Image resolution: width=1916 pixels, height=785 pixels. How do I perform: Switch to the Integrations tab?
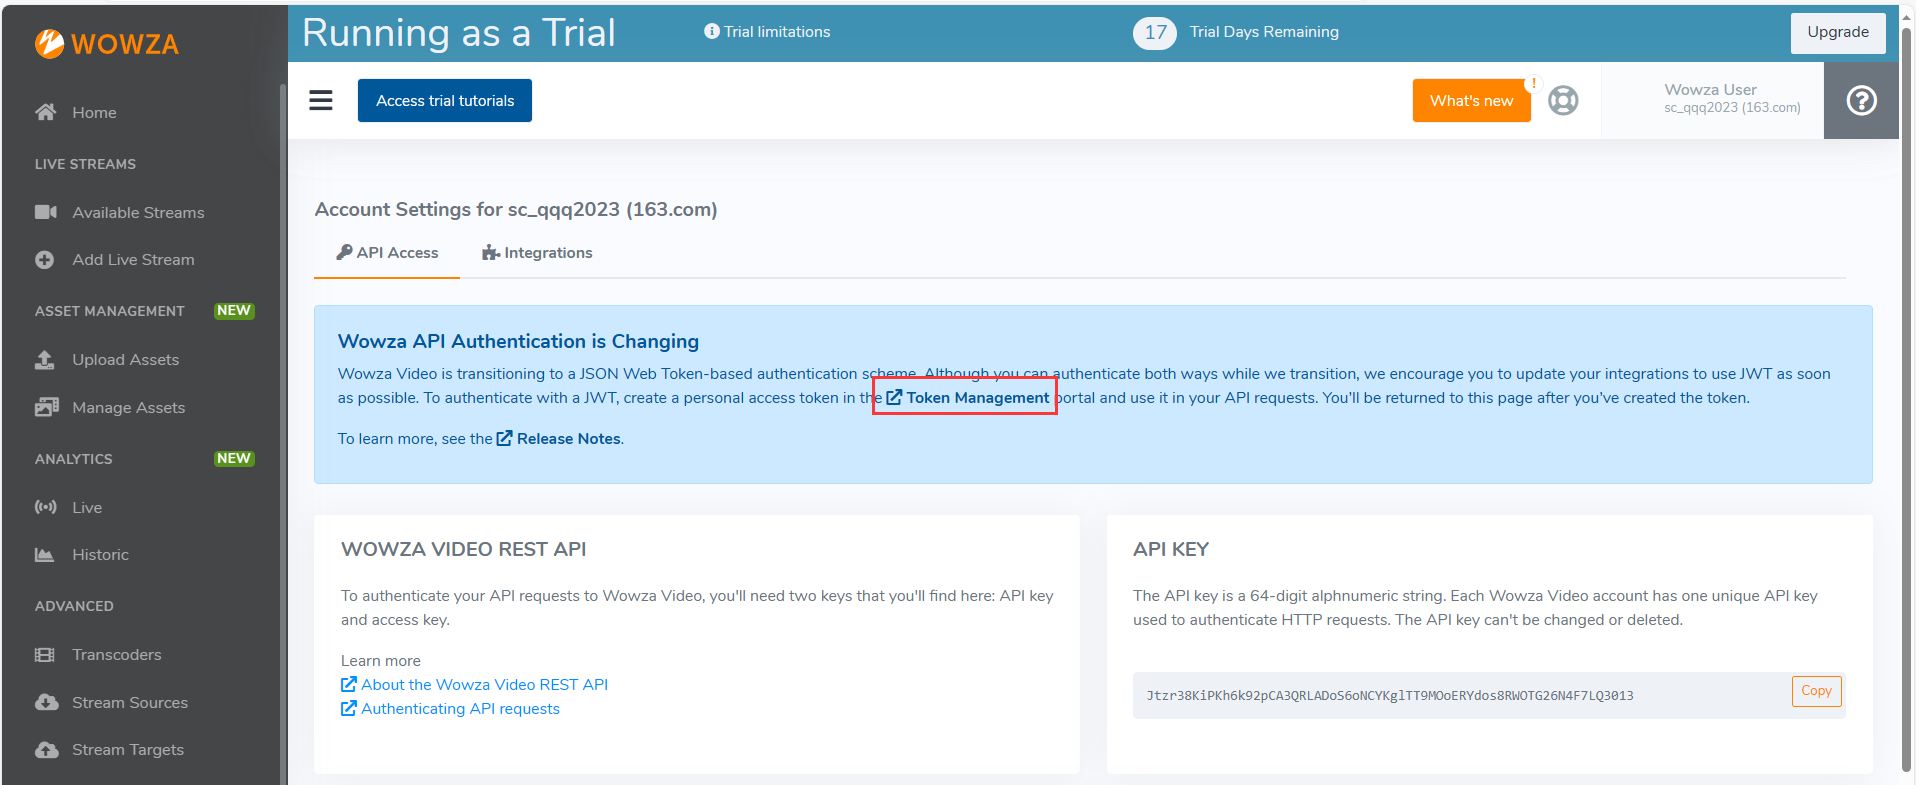(537, 253)
